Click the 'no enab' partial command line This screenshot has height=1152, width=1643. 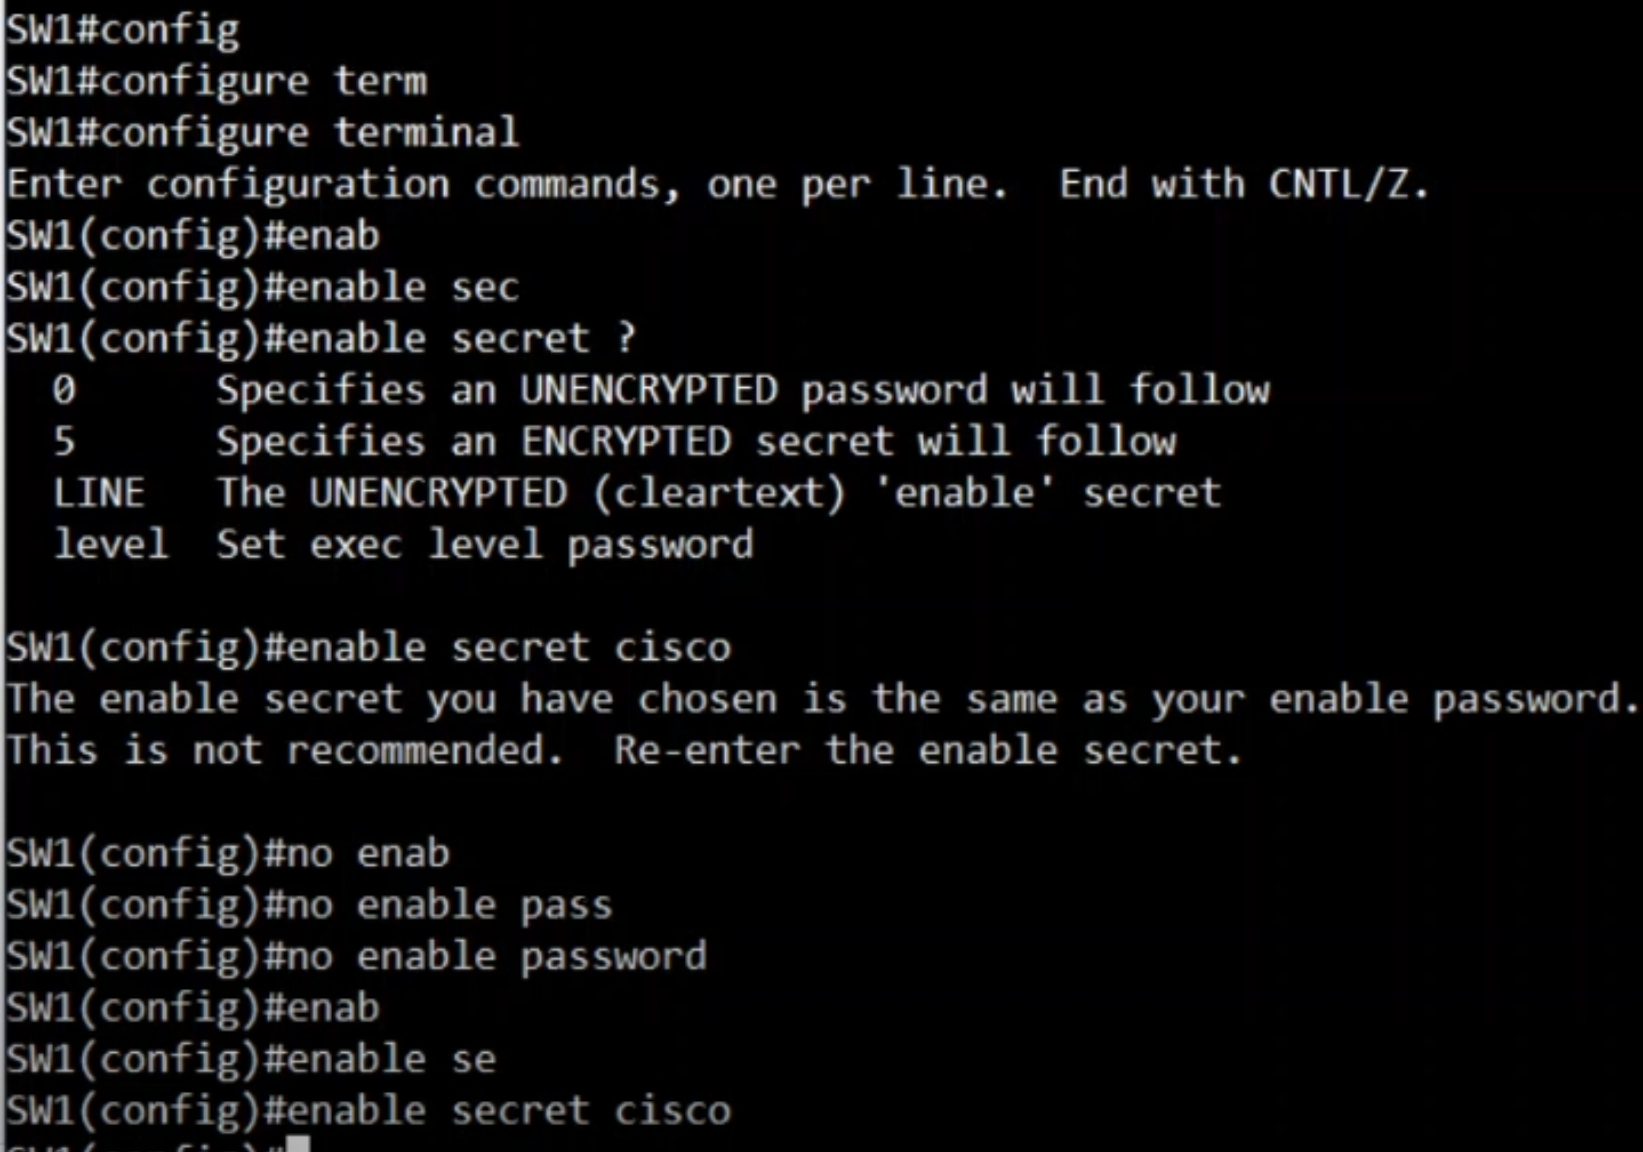(x=228, y=854)
